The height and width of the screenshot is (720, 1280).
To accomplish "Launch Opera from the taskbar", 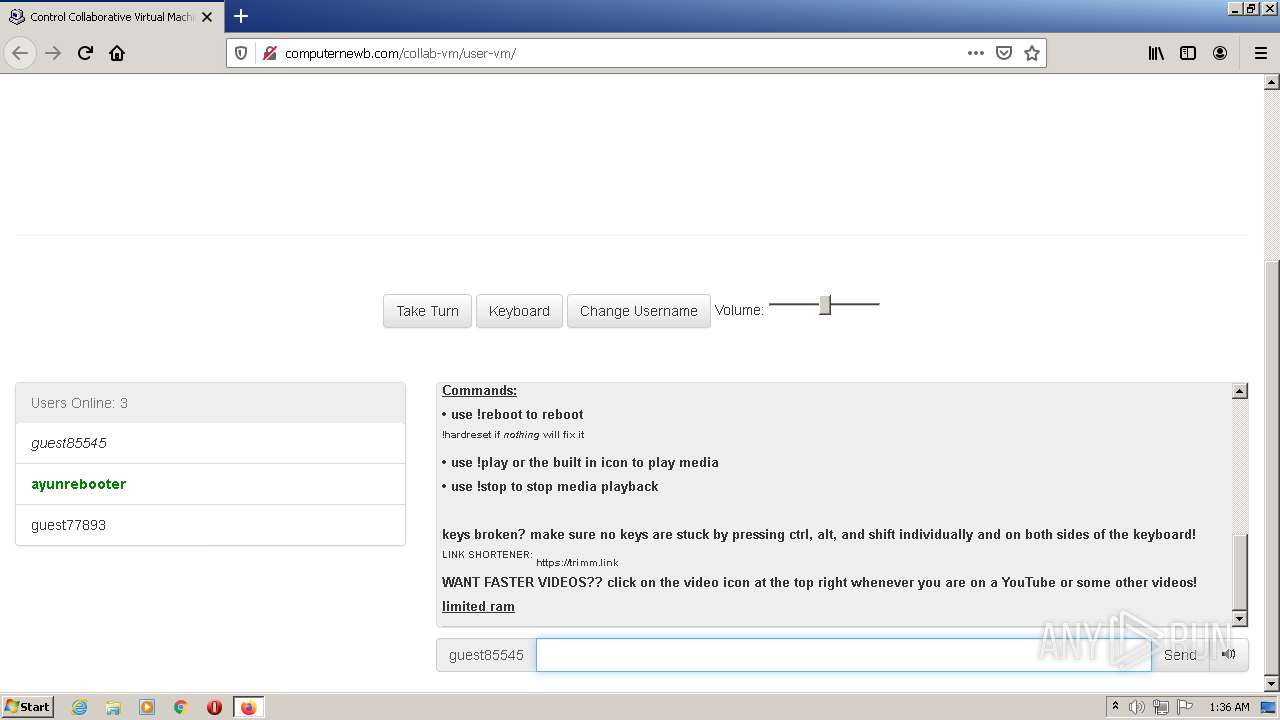I will coord(214,707).
